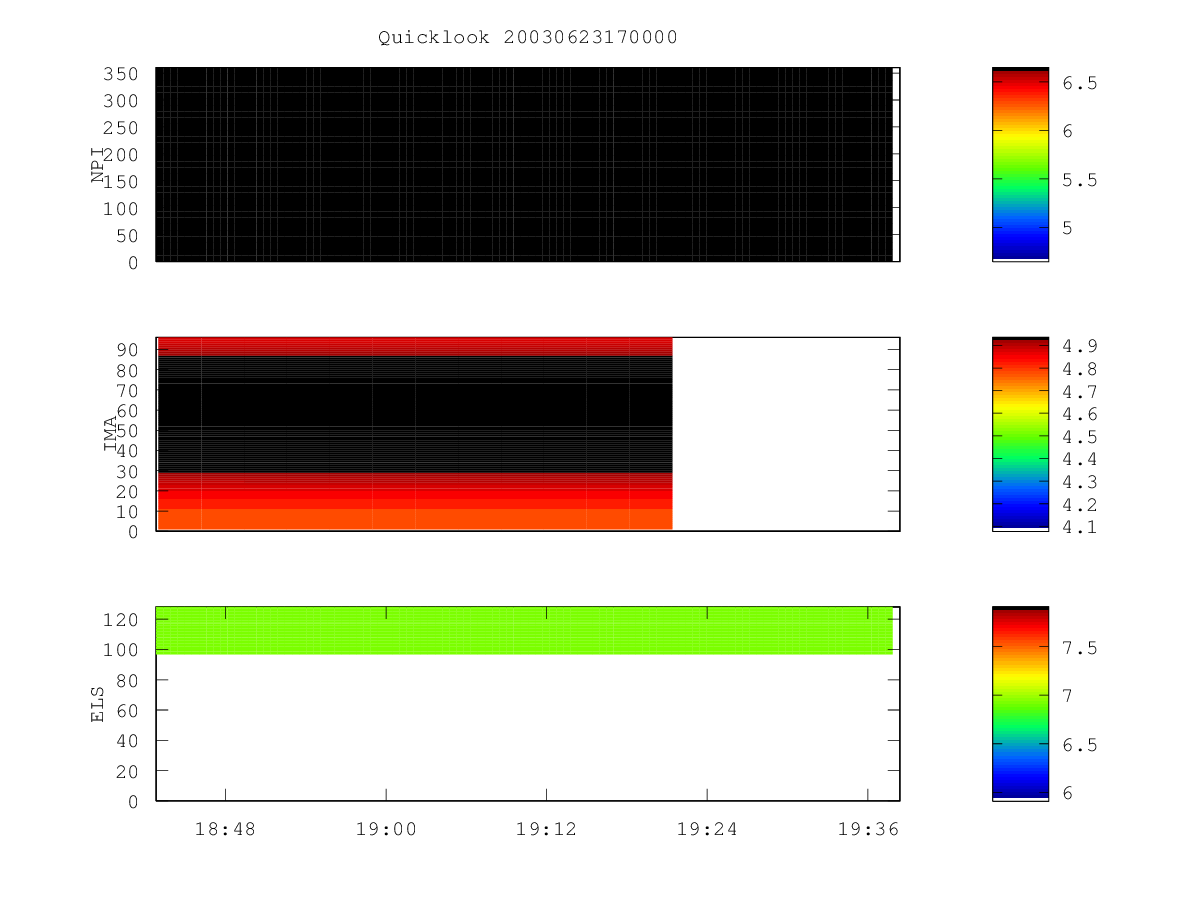Select the 19:36 time axis label
This screenshot has width=1200, height=900.
coord(867,829)
